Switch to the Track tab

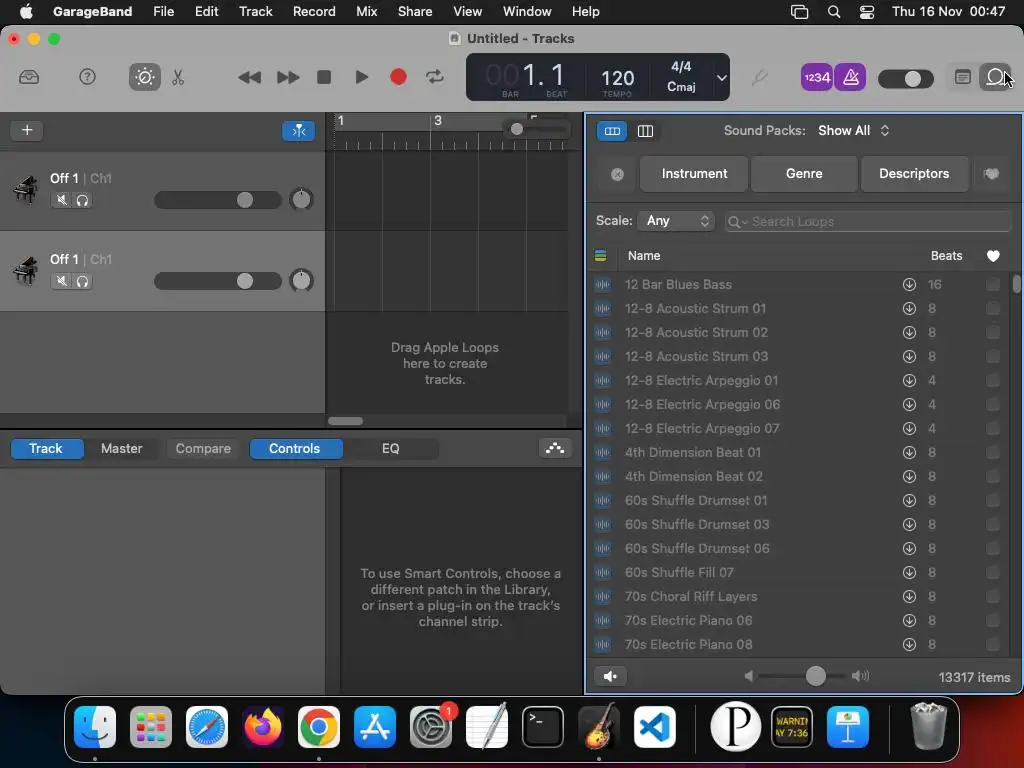point(46,449)
